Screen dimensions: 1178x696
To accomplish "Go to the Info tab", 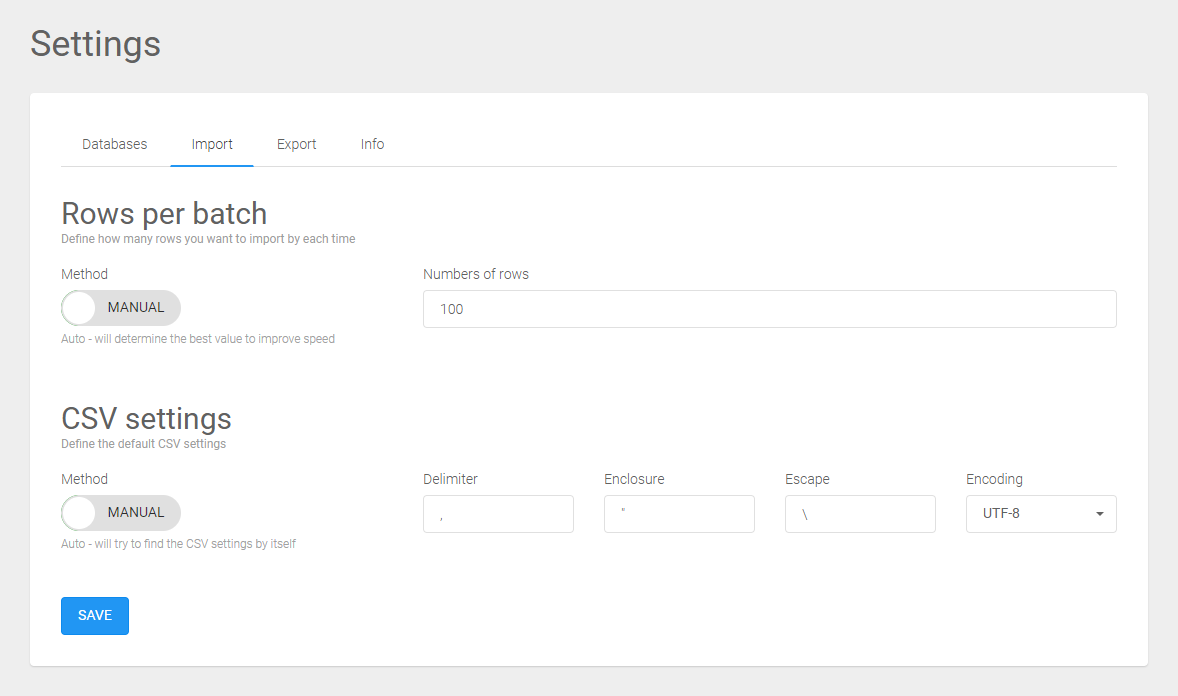I will [372, 144].
